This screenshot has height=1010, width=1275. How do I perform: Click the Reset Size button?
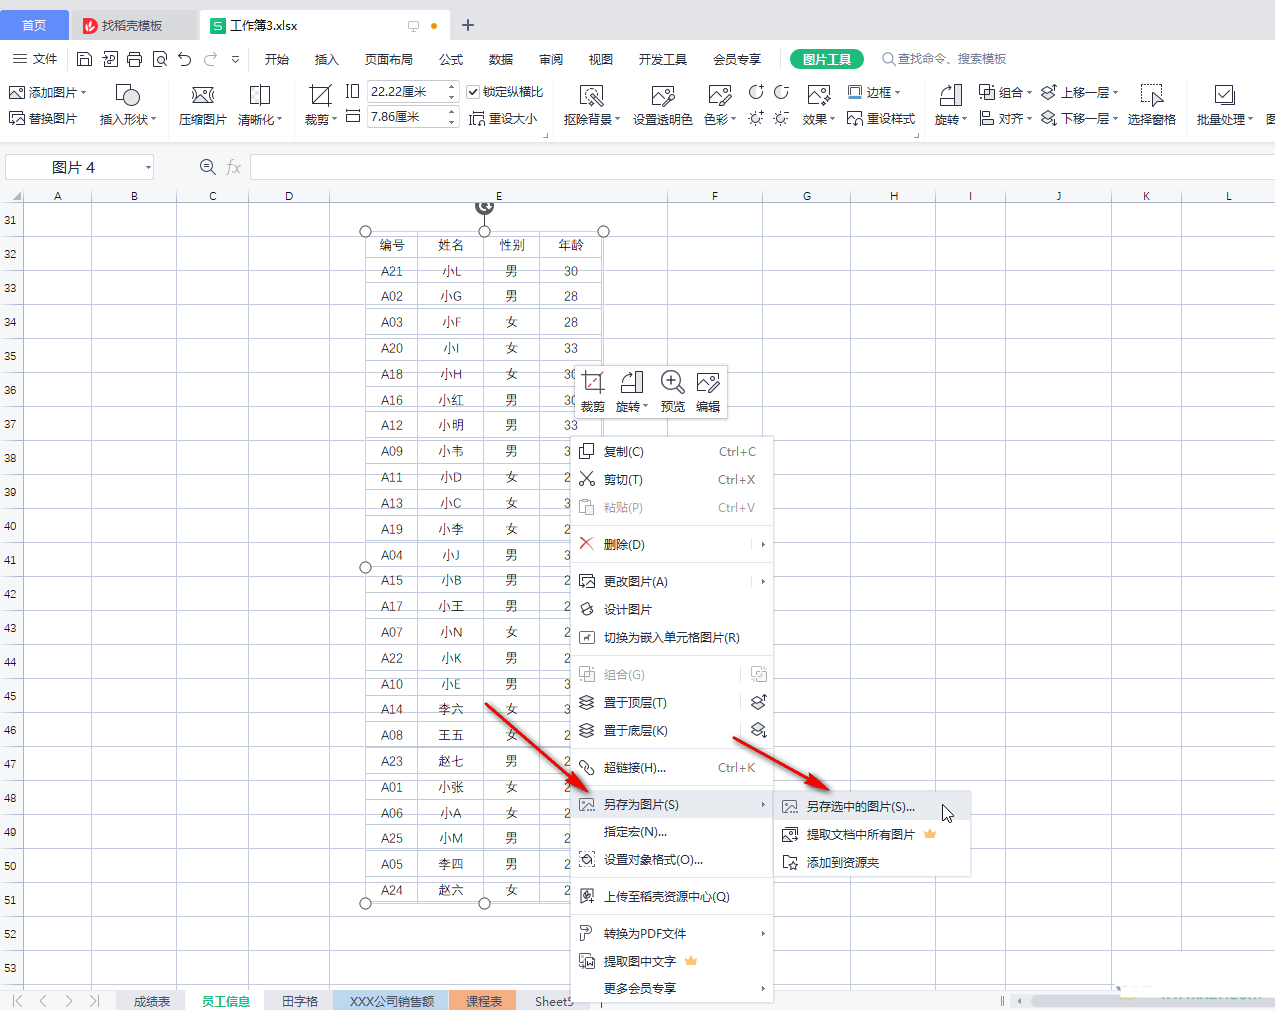(x=504, y=118)
